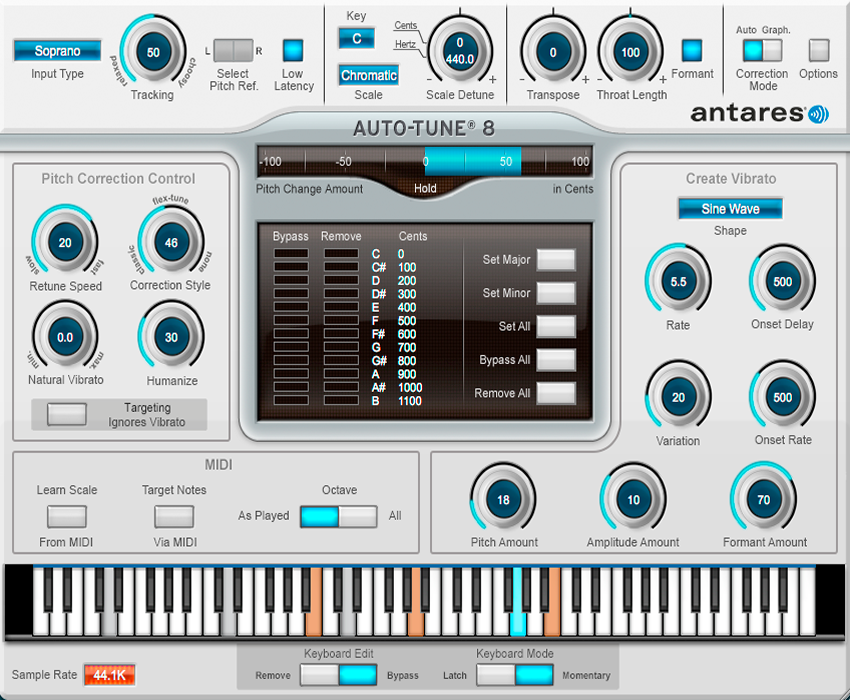This screenshot has width=850, height=700.
Task: Click the Variation knob
Action: (x=678, y=397)
